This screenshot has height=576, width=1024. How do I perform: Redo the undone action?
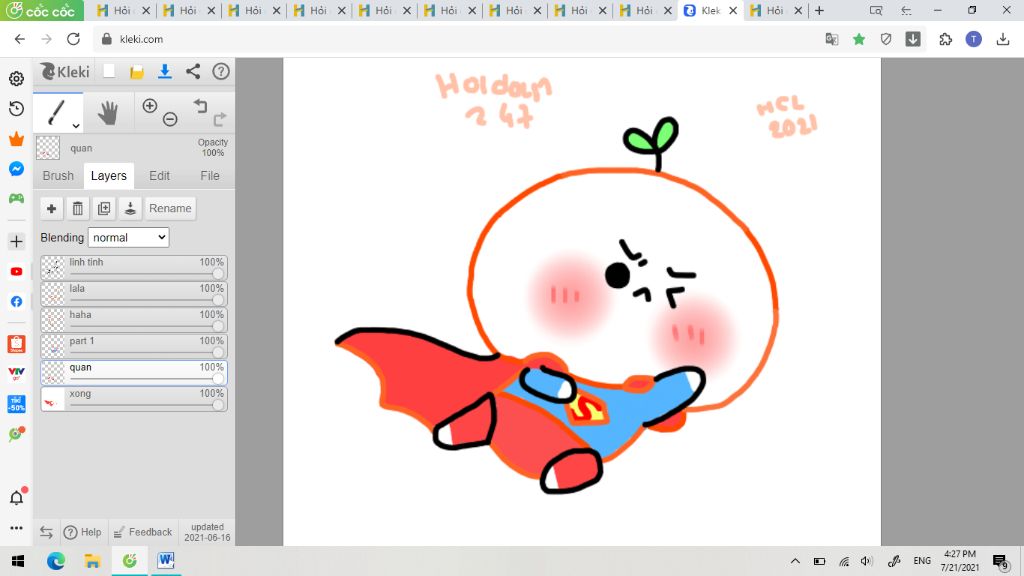coord(220,119)
